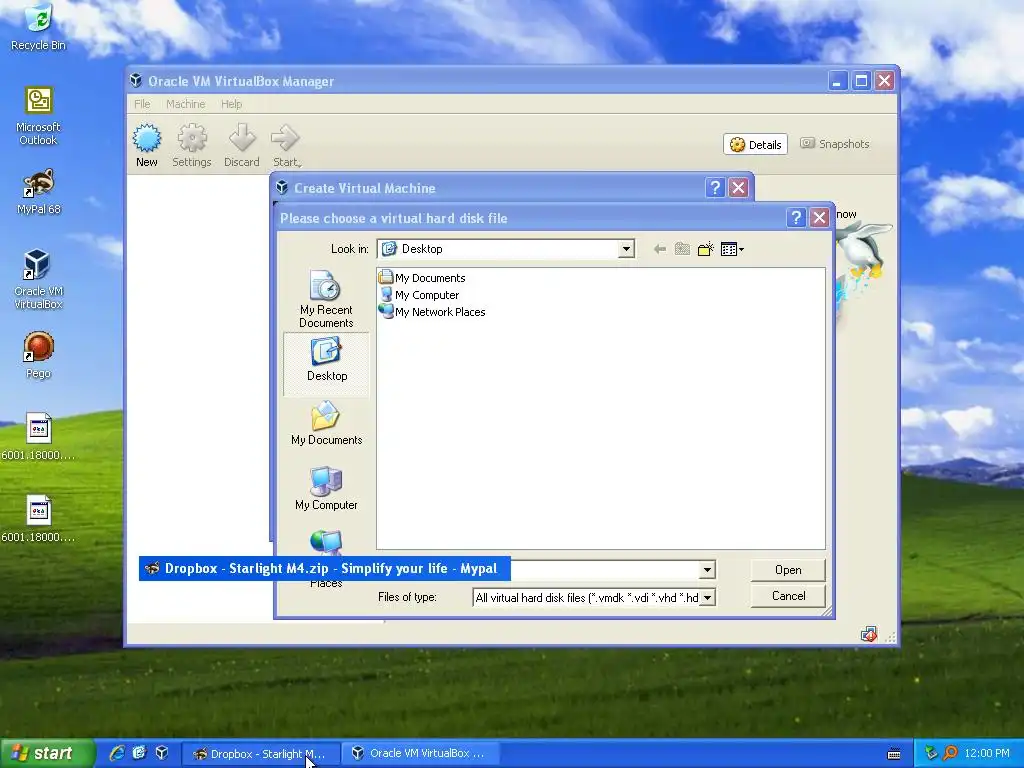Click help button of Create Virtual Machine
The height and width of the screenshot is (768, 1024).
pyautogui.click(x=714, y=187)
